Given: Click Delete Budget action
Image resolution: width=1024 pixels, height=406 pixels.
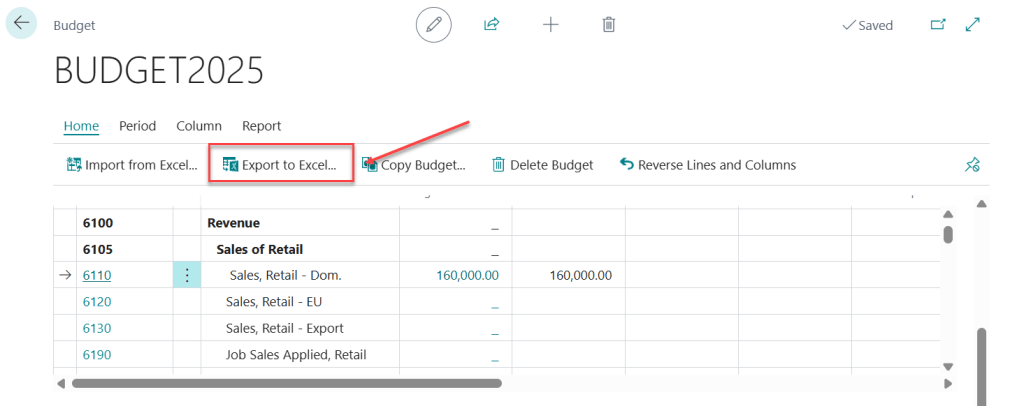Looking at the screenshot, I should [543, 164].
